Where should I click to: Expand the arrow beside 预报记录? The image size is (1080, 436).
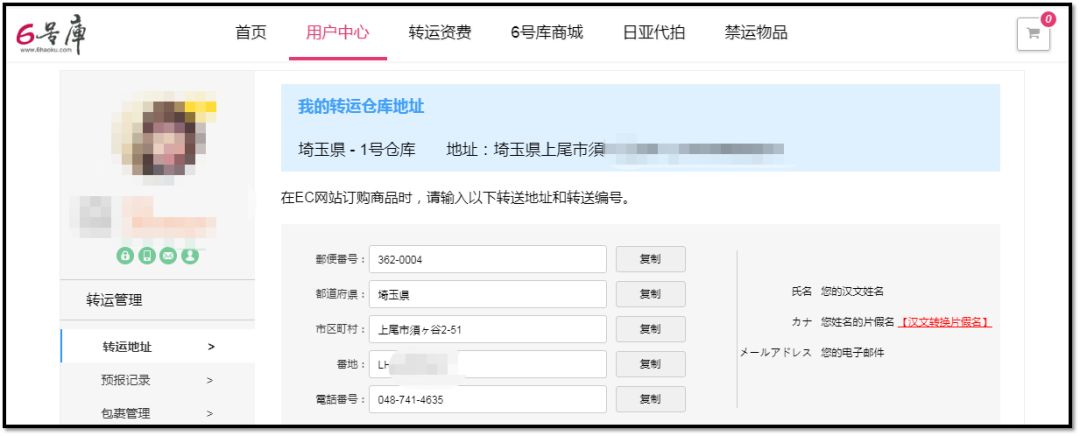tap(209, 380)
